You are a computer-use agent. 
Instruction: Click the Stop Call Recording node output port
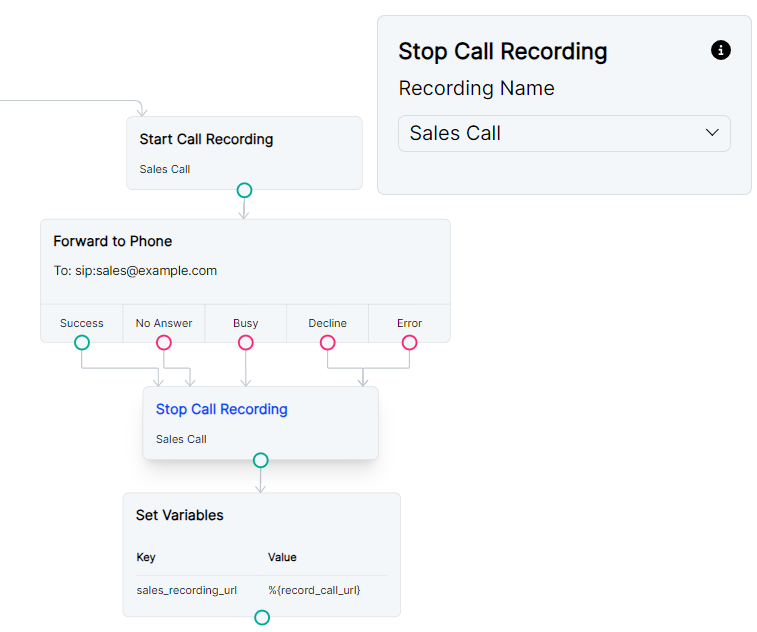point(261,460)
